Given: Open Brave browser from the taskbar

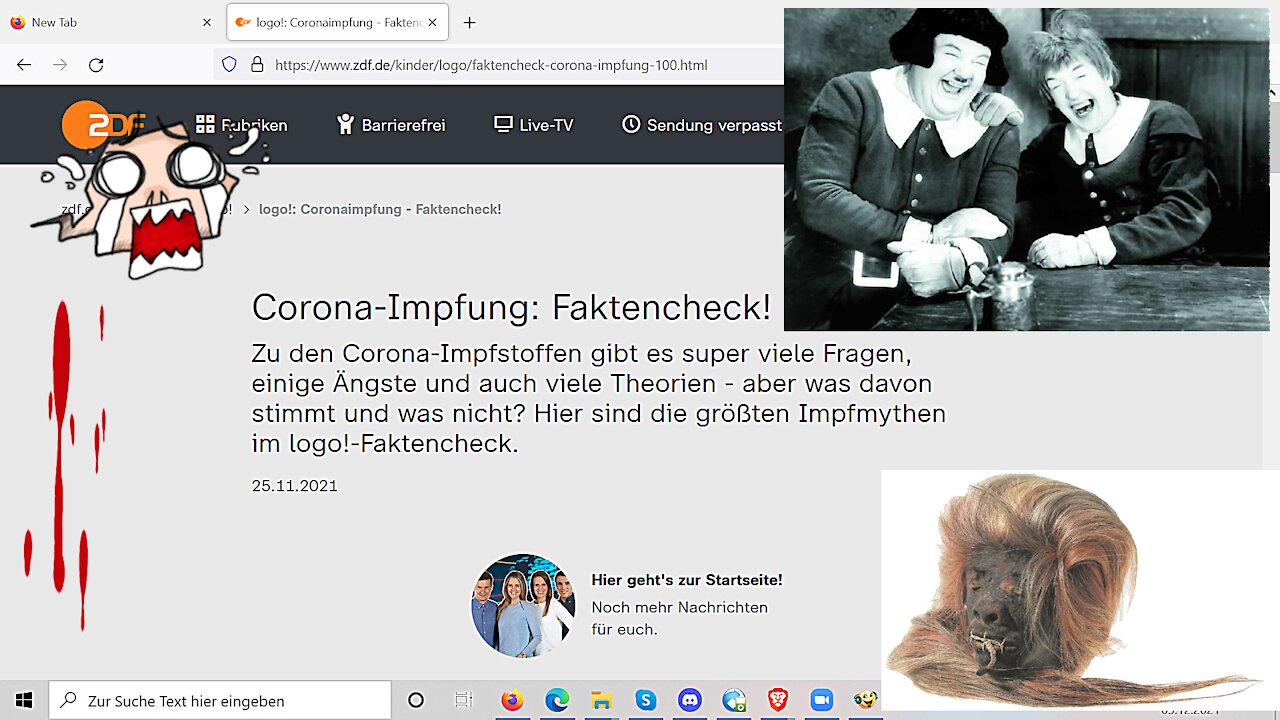Looking at the screenshot, I should pyautogui.click(x=778, y=700).
